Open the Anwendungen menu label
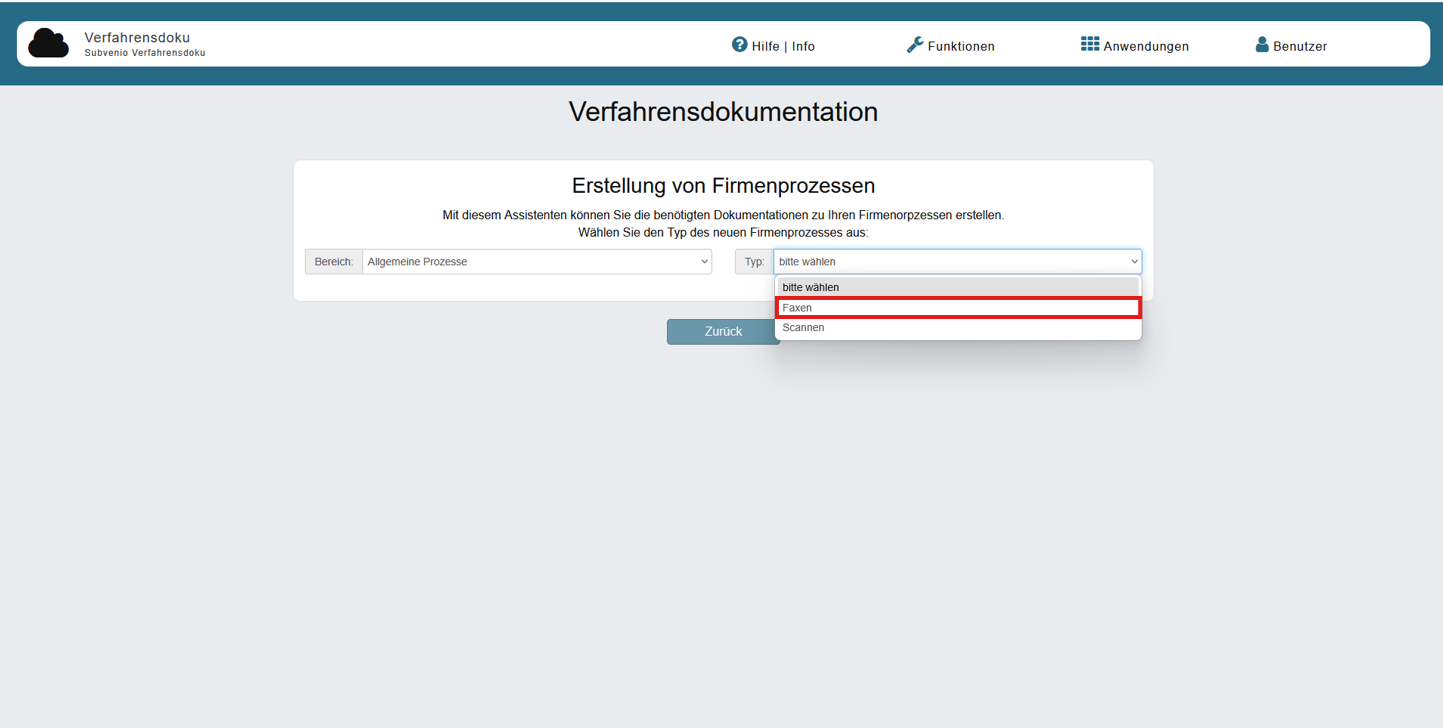1443x728 pixels. tap(1146, 46)
